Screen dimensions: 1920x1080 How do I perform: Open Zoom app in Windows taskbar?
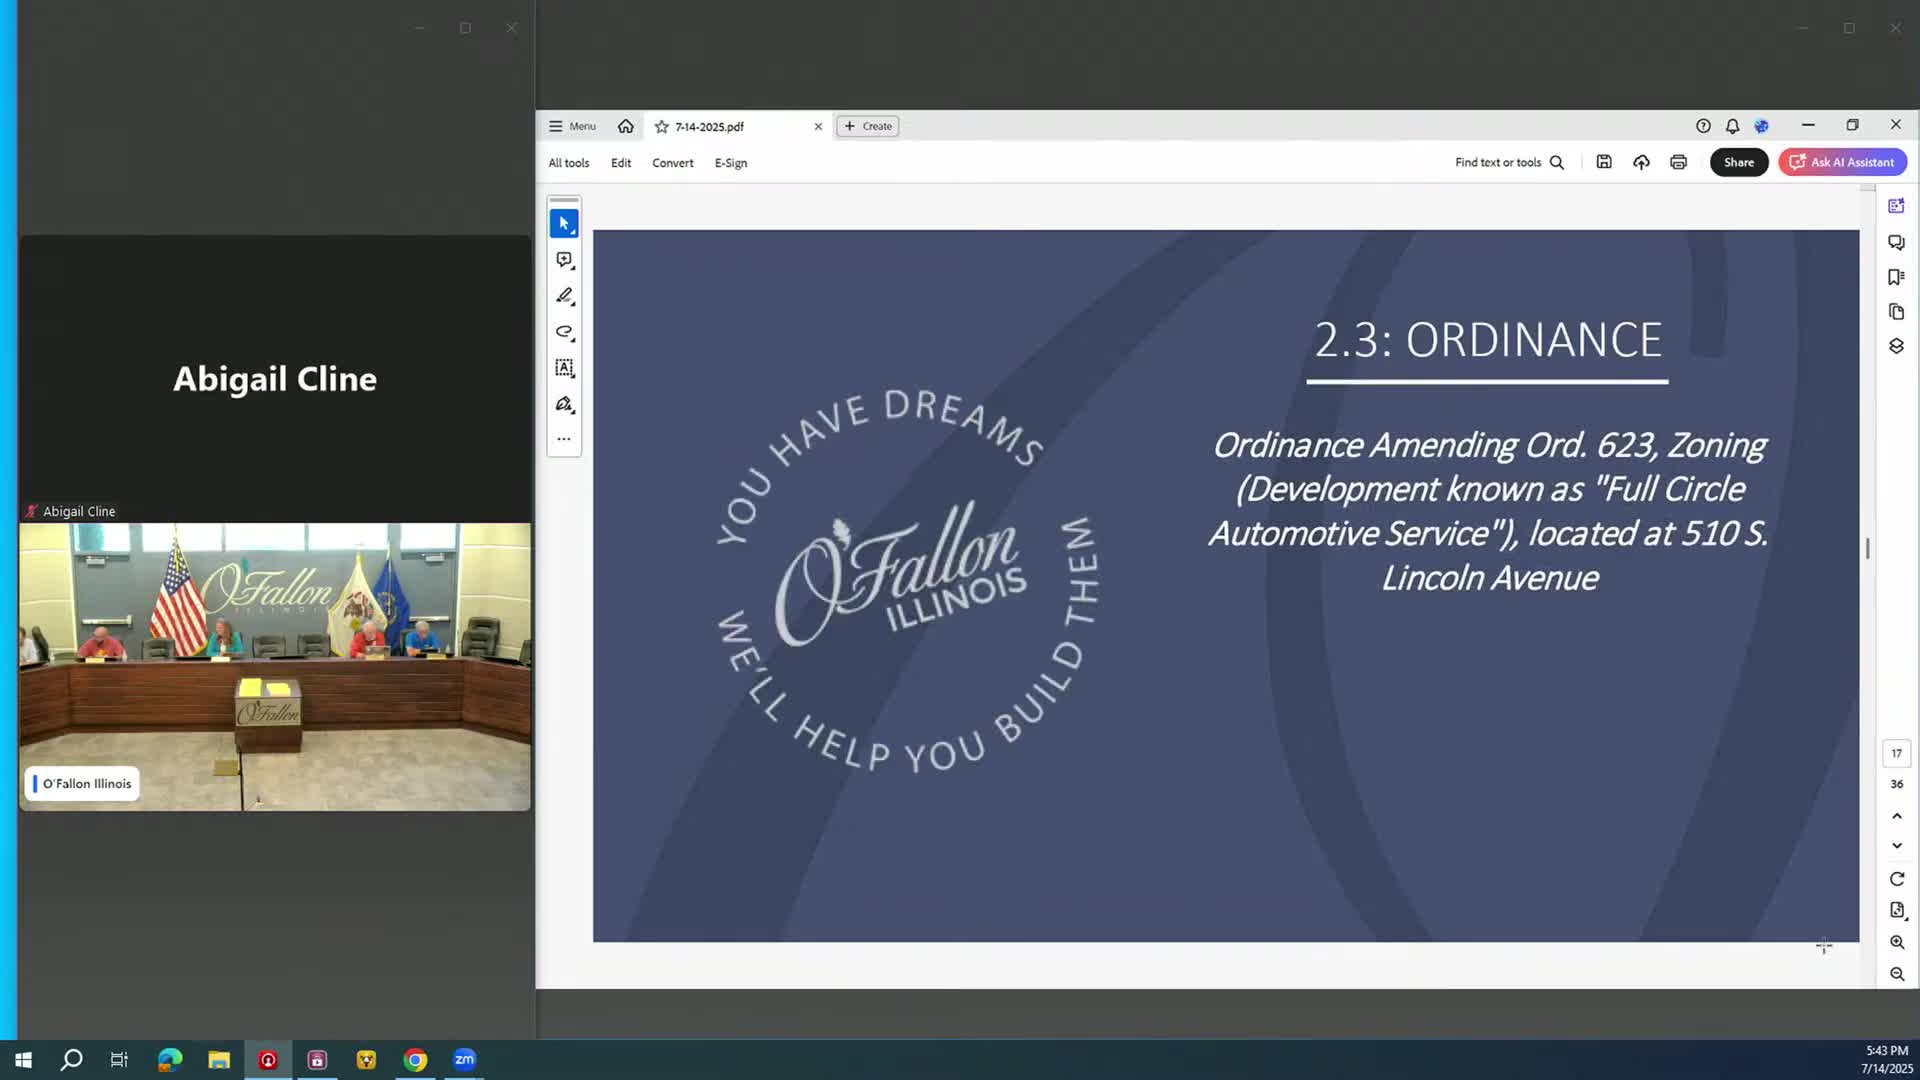[x=464, y=1060]
